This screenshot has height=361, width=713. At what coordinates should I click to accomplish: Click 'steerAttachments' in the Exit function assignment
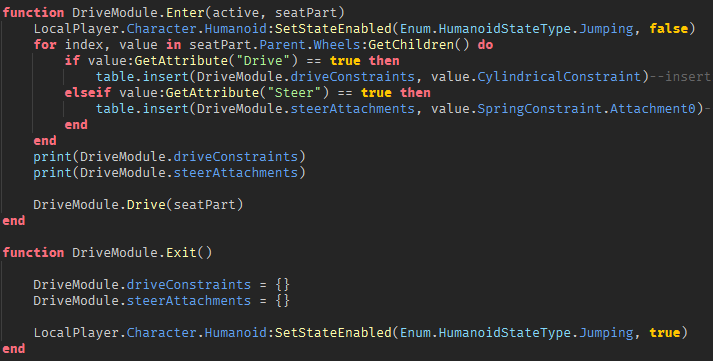[x=189, y=301]
